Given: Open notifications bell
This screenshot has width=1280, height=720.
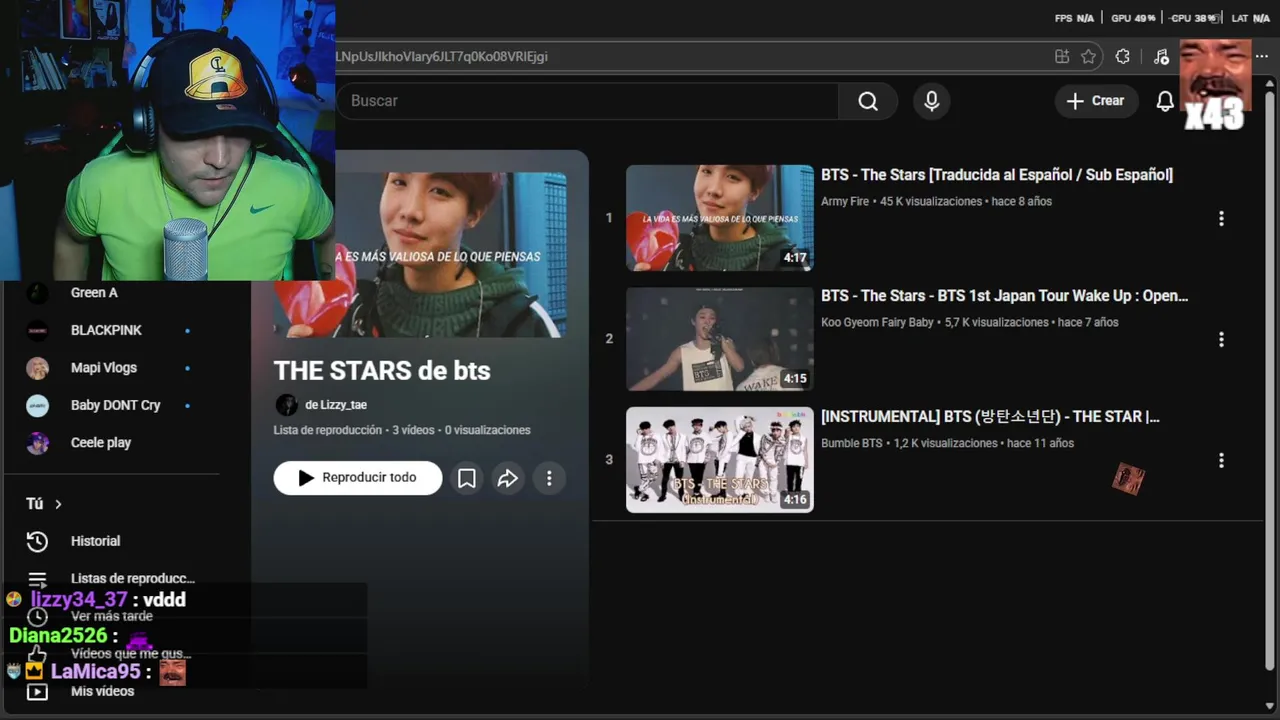Looking at the screenshot, I should tap(1165, 101).
